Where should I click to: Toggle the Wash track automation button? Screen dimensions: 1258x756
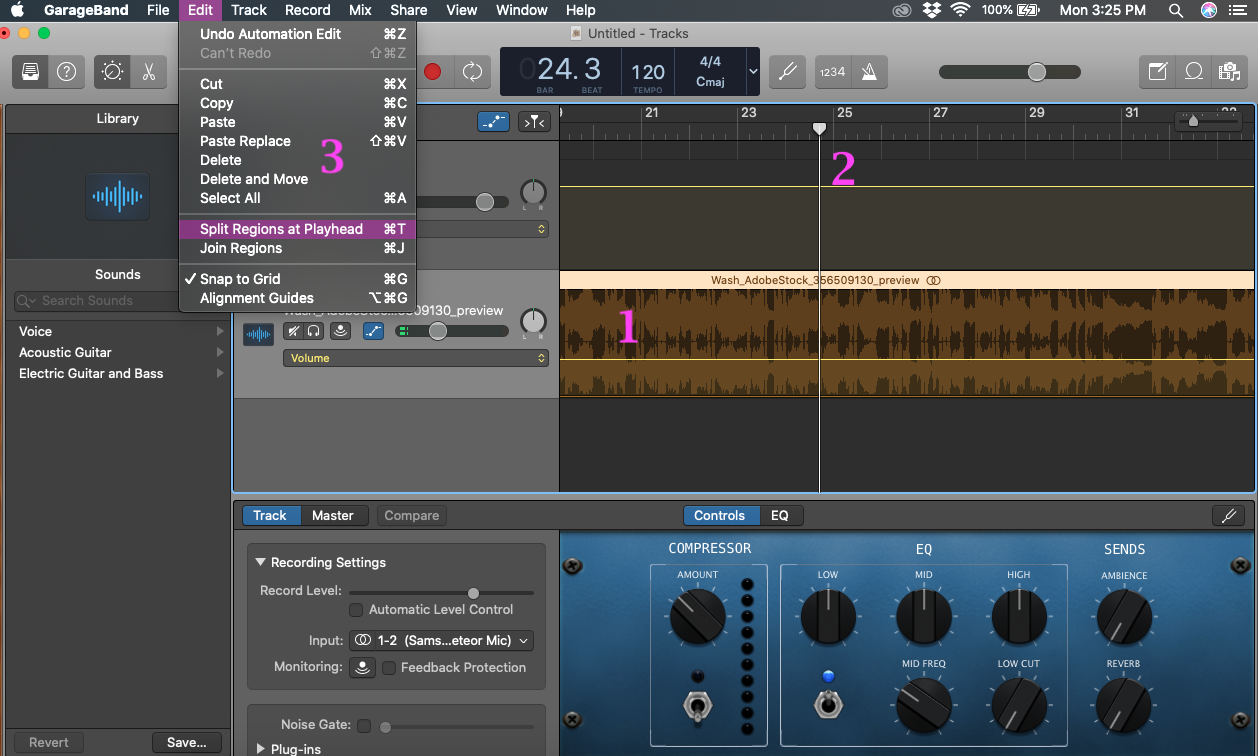tap(373, 331)
